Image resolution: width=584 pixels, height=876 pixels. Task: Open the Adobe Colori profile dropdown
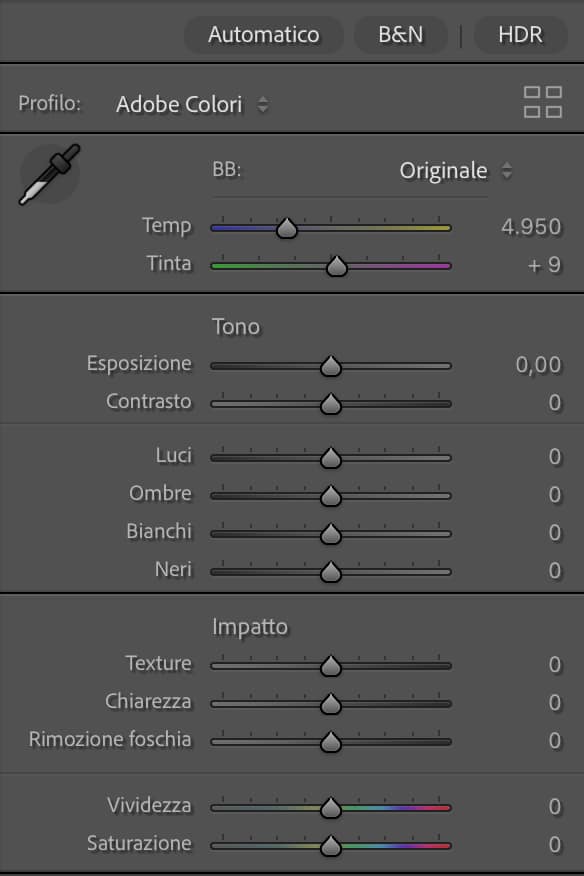[180, 103]
